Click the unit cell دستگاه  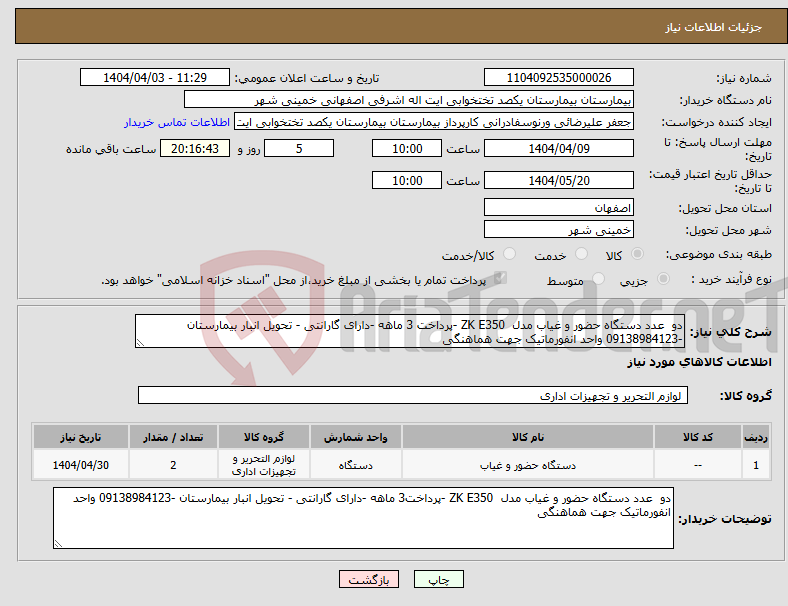point(355,465)
